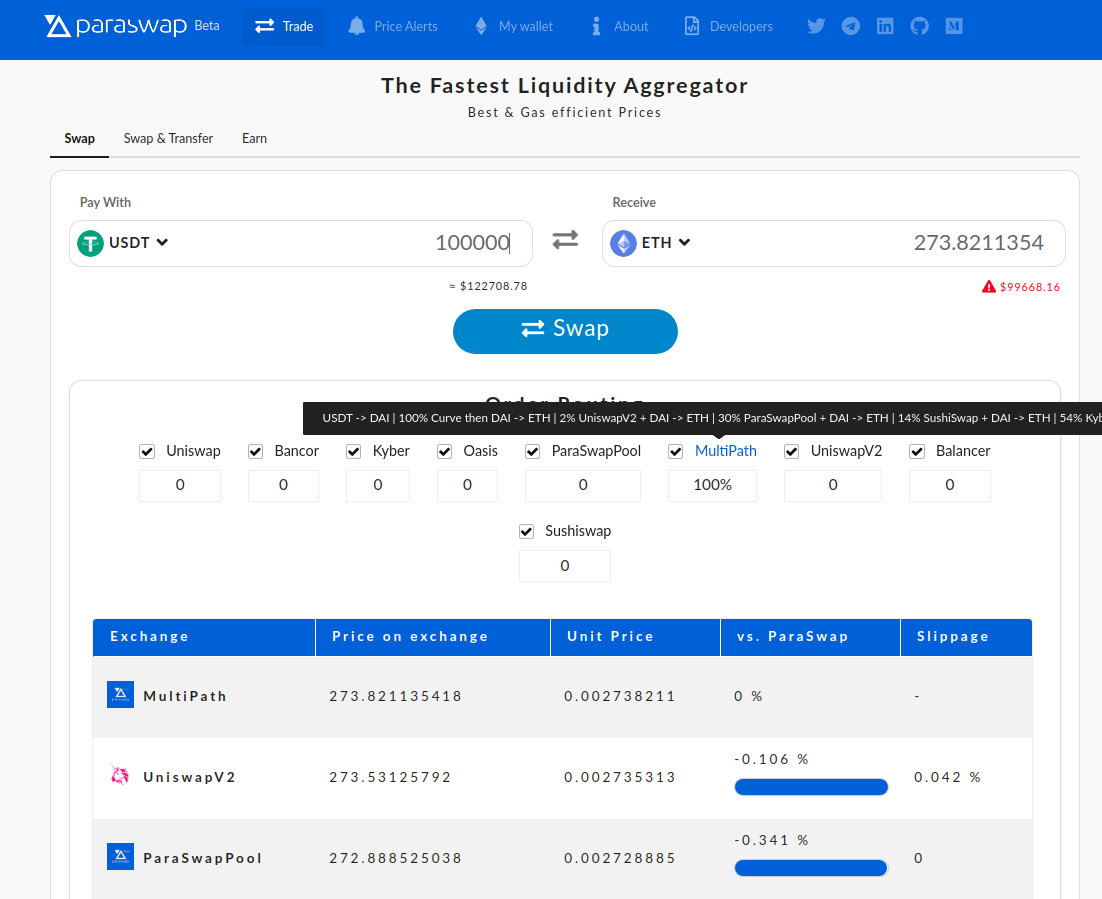Uncheck the Oasis checkbox

point(444,451)
